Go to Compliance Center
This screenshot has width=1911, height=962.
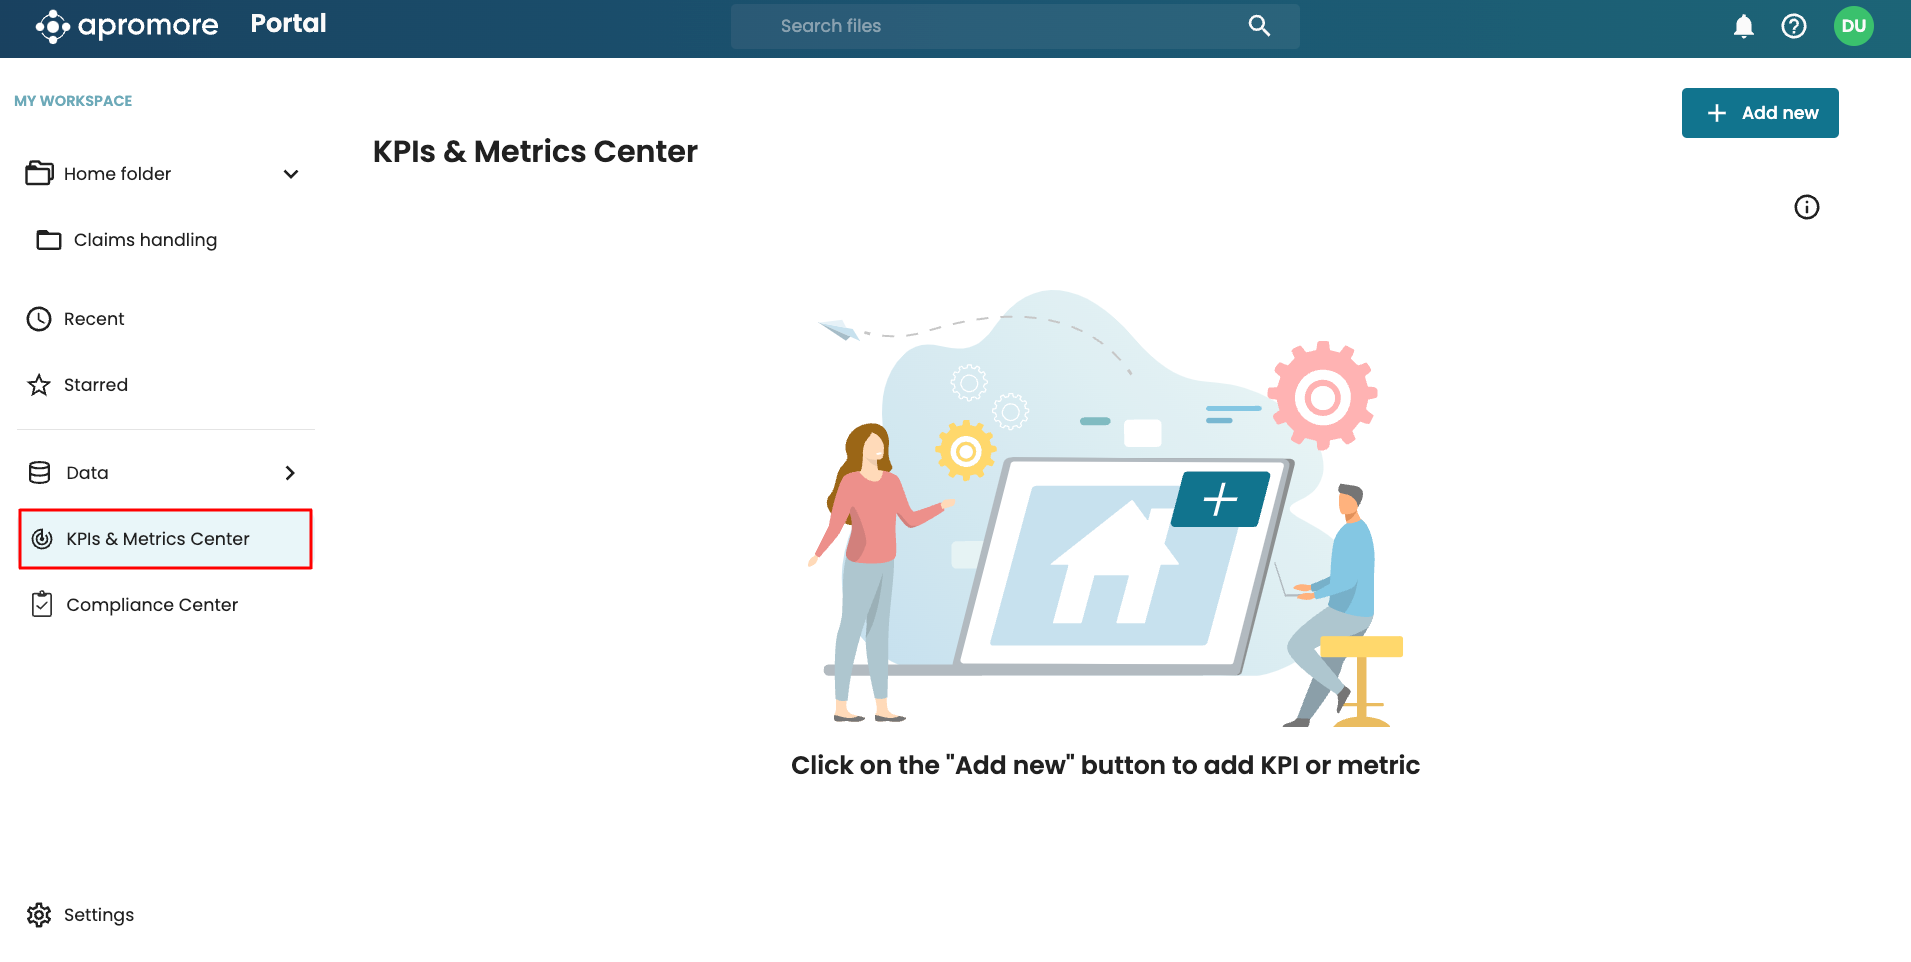pos(152,605)
